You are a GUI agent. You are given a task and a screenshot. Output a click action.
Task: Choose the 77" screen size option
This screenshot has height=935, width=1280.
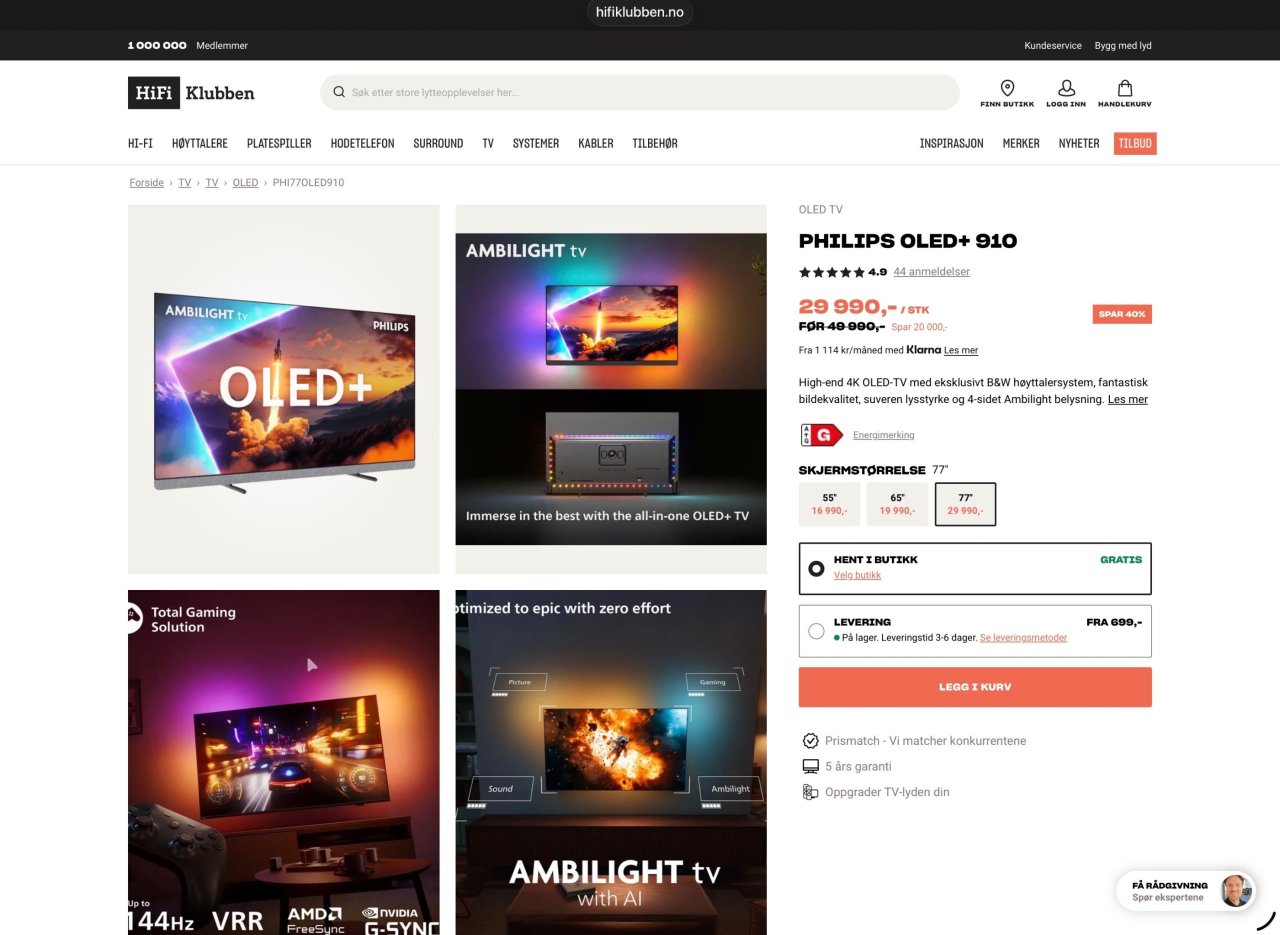tap(966, 504)
